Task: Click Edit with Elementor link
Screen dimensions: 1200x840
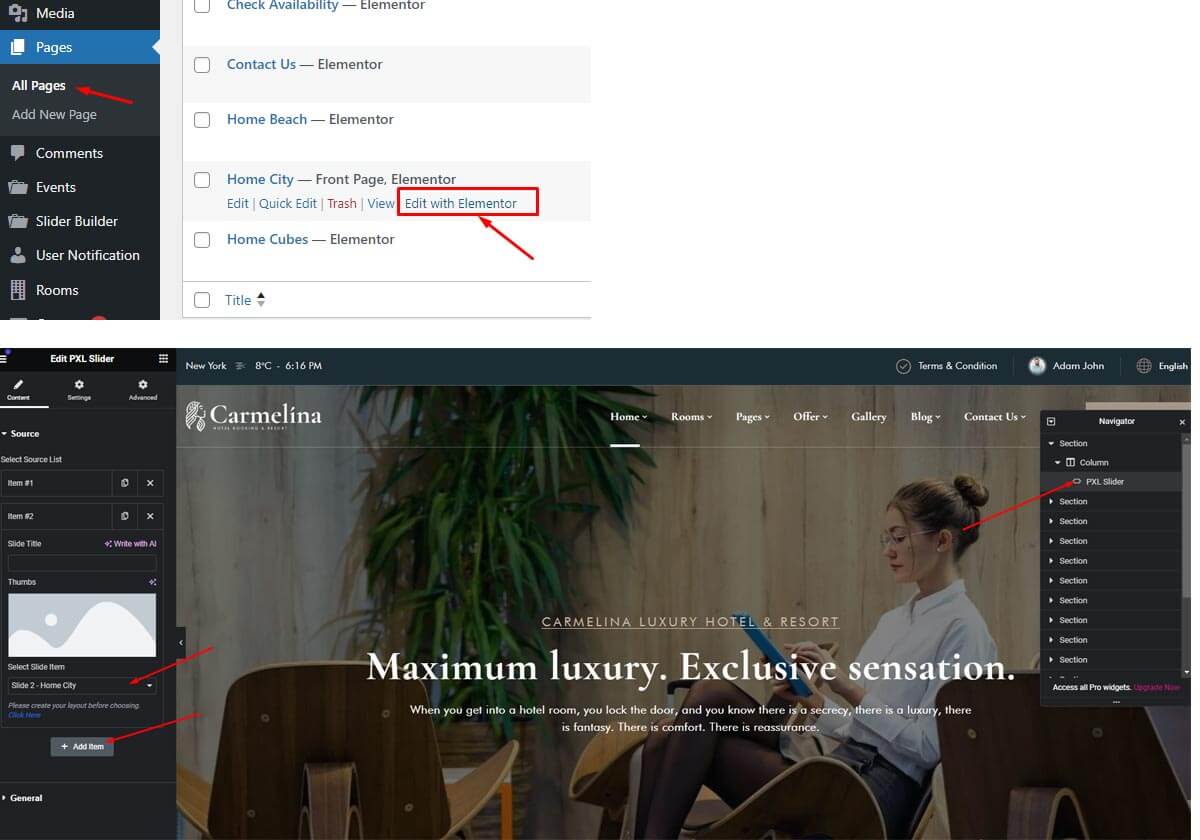Action: [x=461, y=203]
